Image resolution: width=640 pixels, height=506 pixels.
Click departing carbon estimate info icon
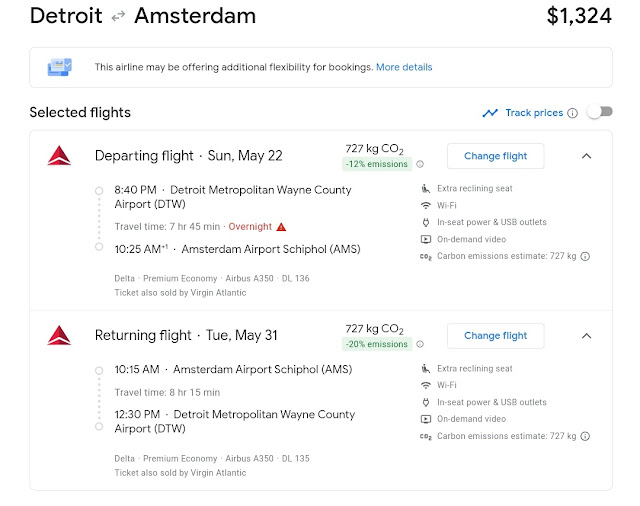[x=585, y=256]
